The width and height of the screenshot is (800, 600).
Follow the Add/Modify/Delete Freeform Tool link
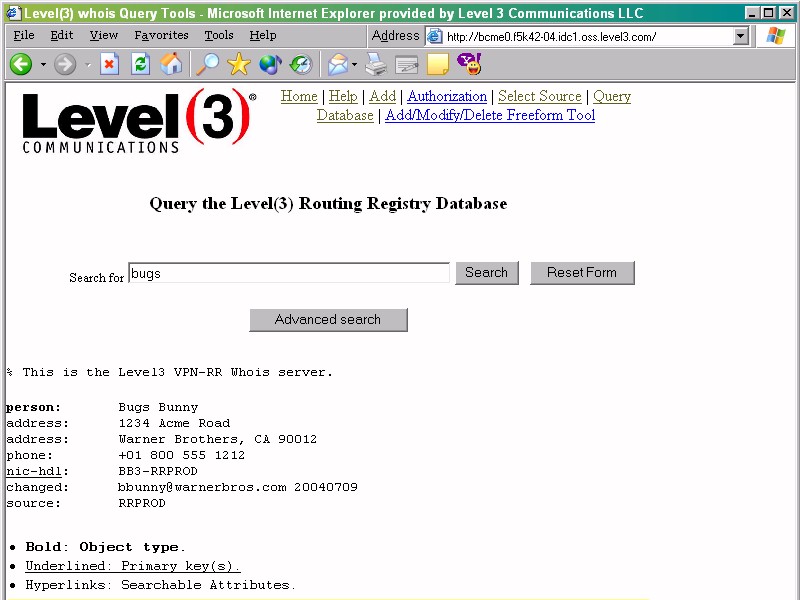pyautogui.click(x=490, y=115)
